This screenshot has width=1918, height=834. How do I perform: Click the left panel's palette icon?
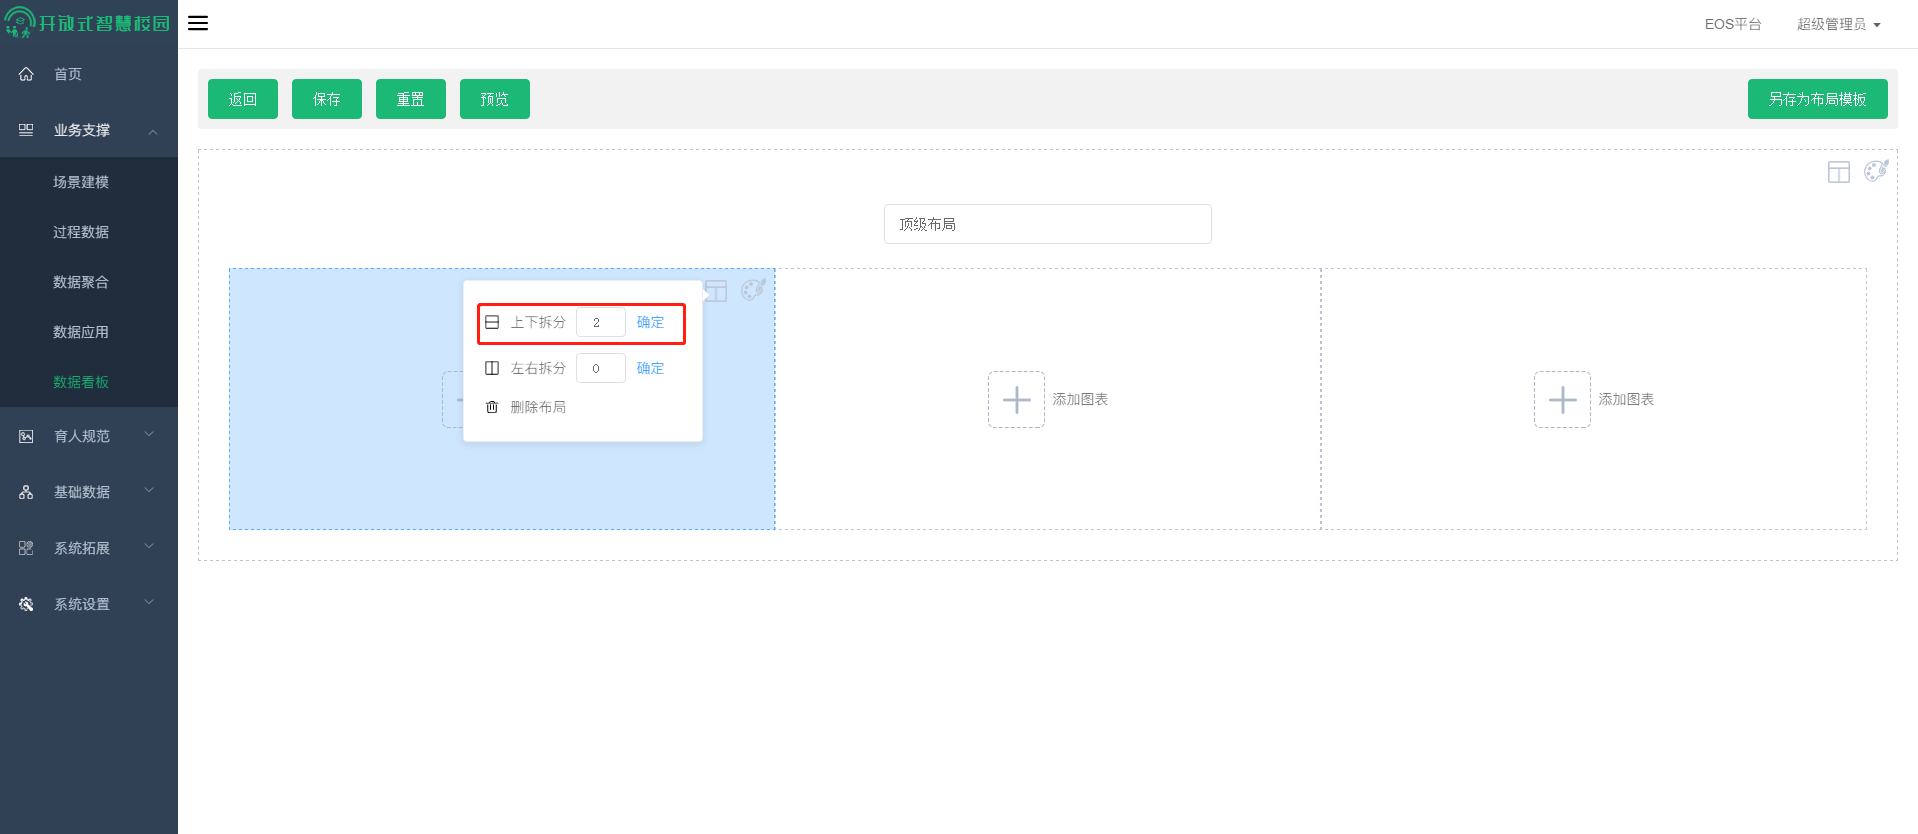coord(753,290)
